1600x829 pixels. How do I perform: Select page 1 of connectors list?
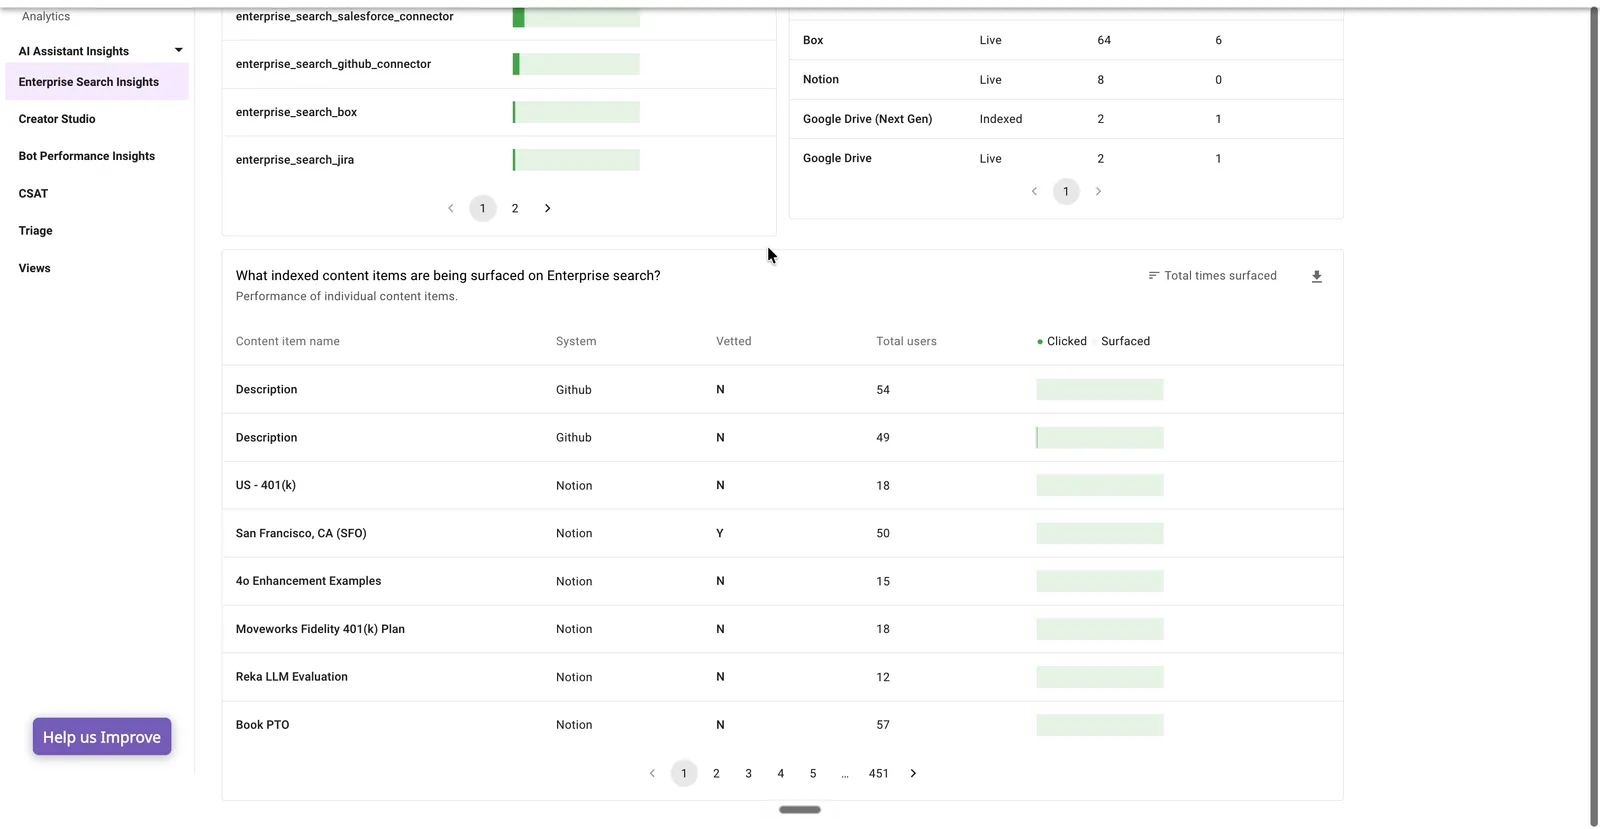click(x=483, y=208)
